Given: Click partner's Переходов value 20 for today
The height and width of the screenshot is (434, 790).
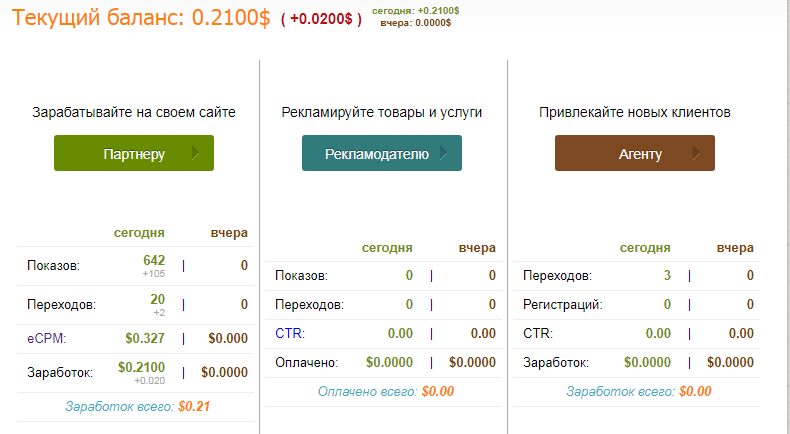Looking at the screenshot, I should pos(157,299).
